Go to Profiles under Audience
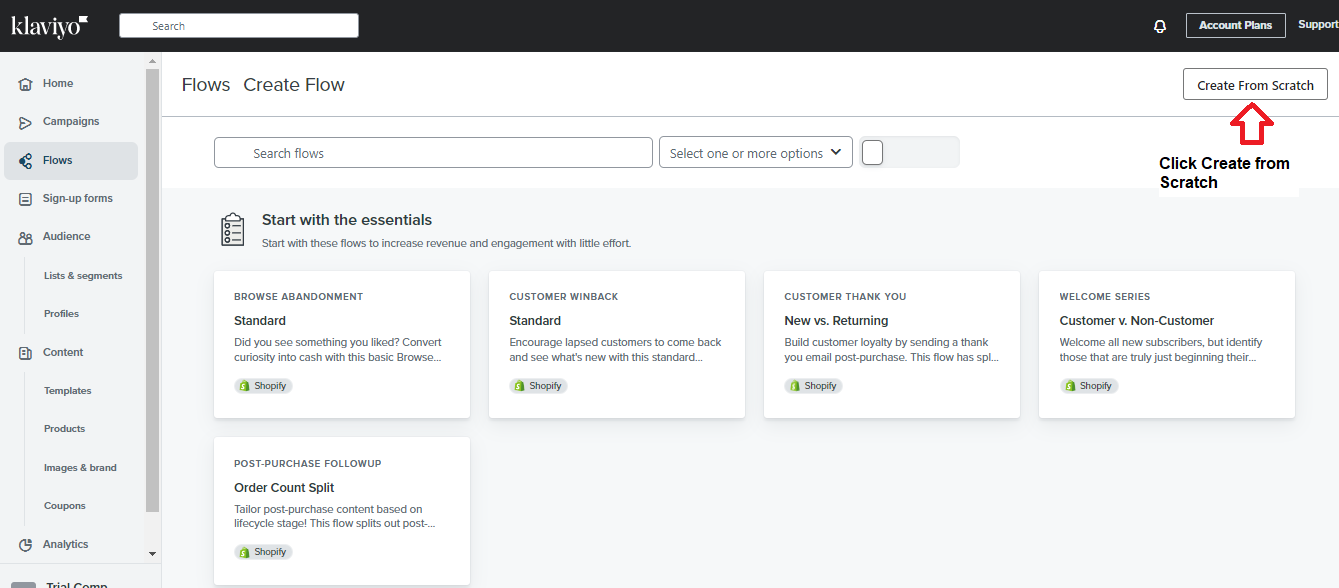 (x=61, y=314)
